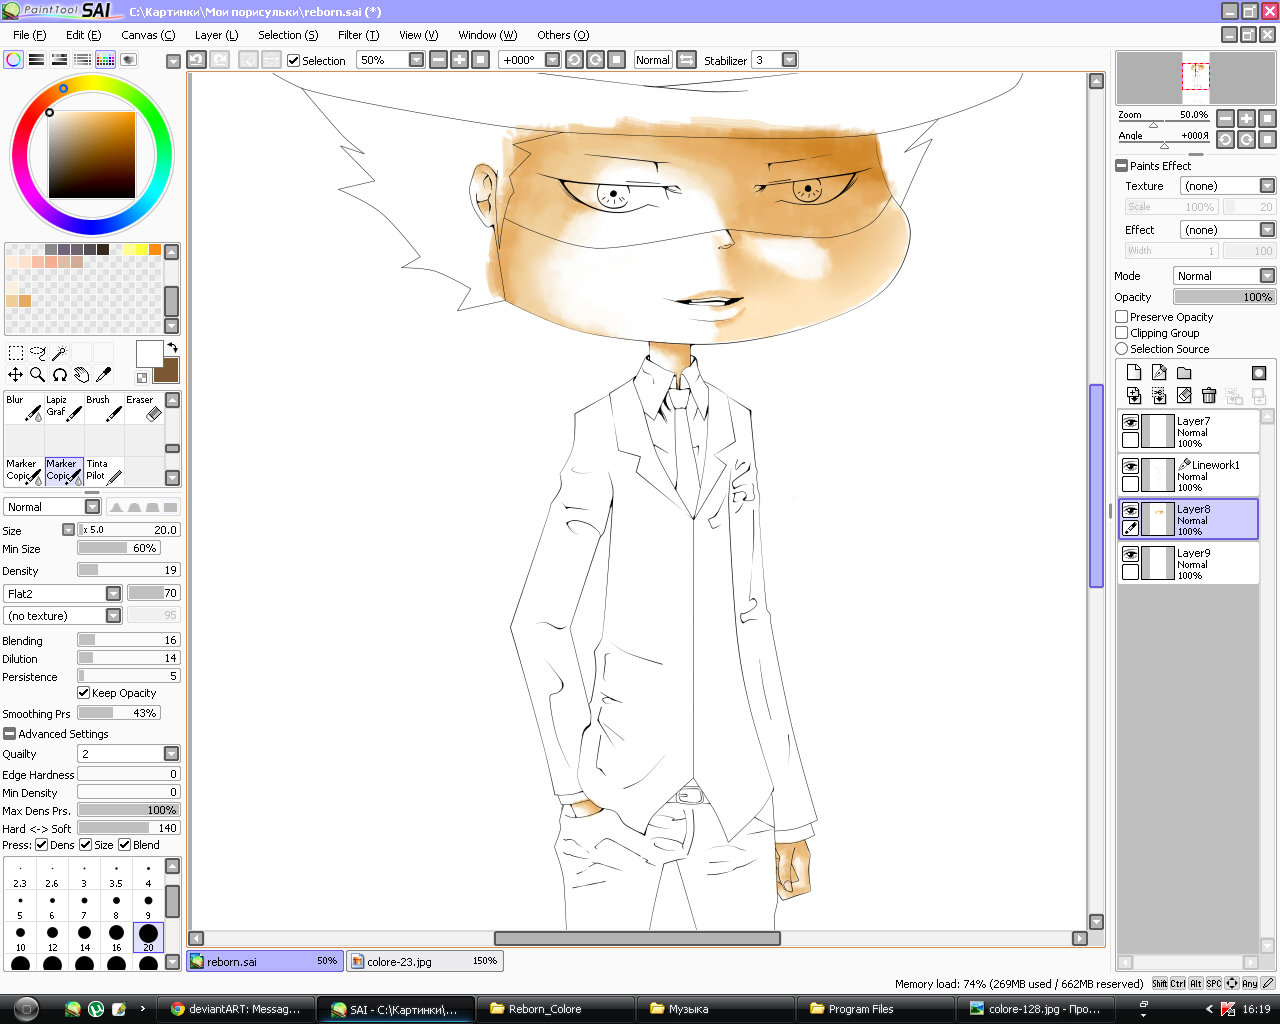Image resolution: width=1280 pixels, height=1024 pixels.
Task: Open the rotation angle dropdown
Action: tap(552, 60)
